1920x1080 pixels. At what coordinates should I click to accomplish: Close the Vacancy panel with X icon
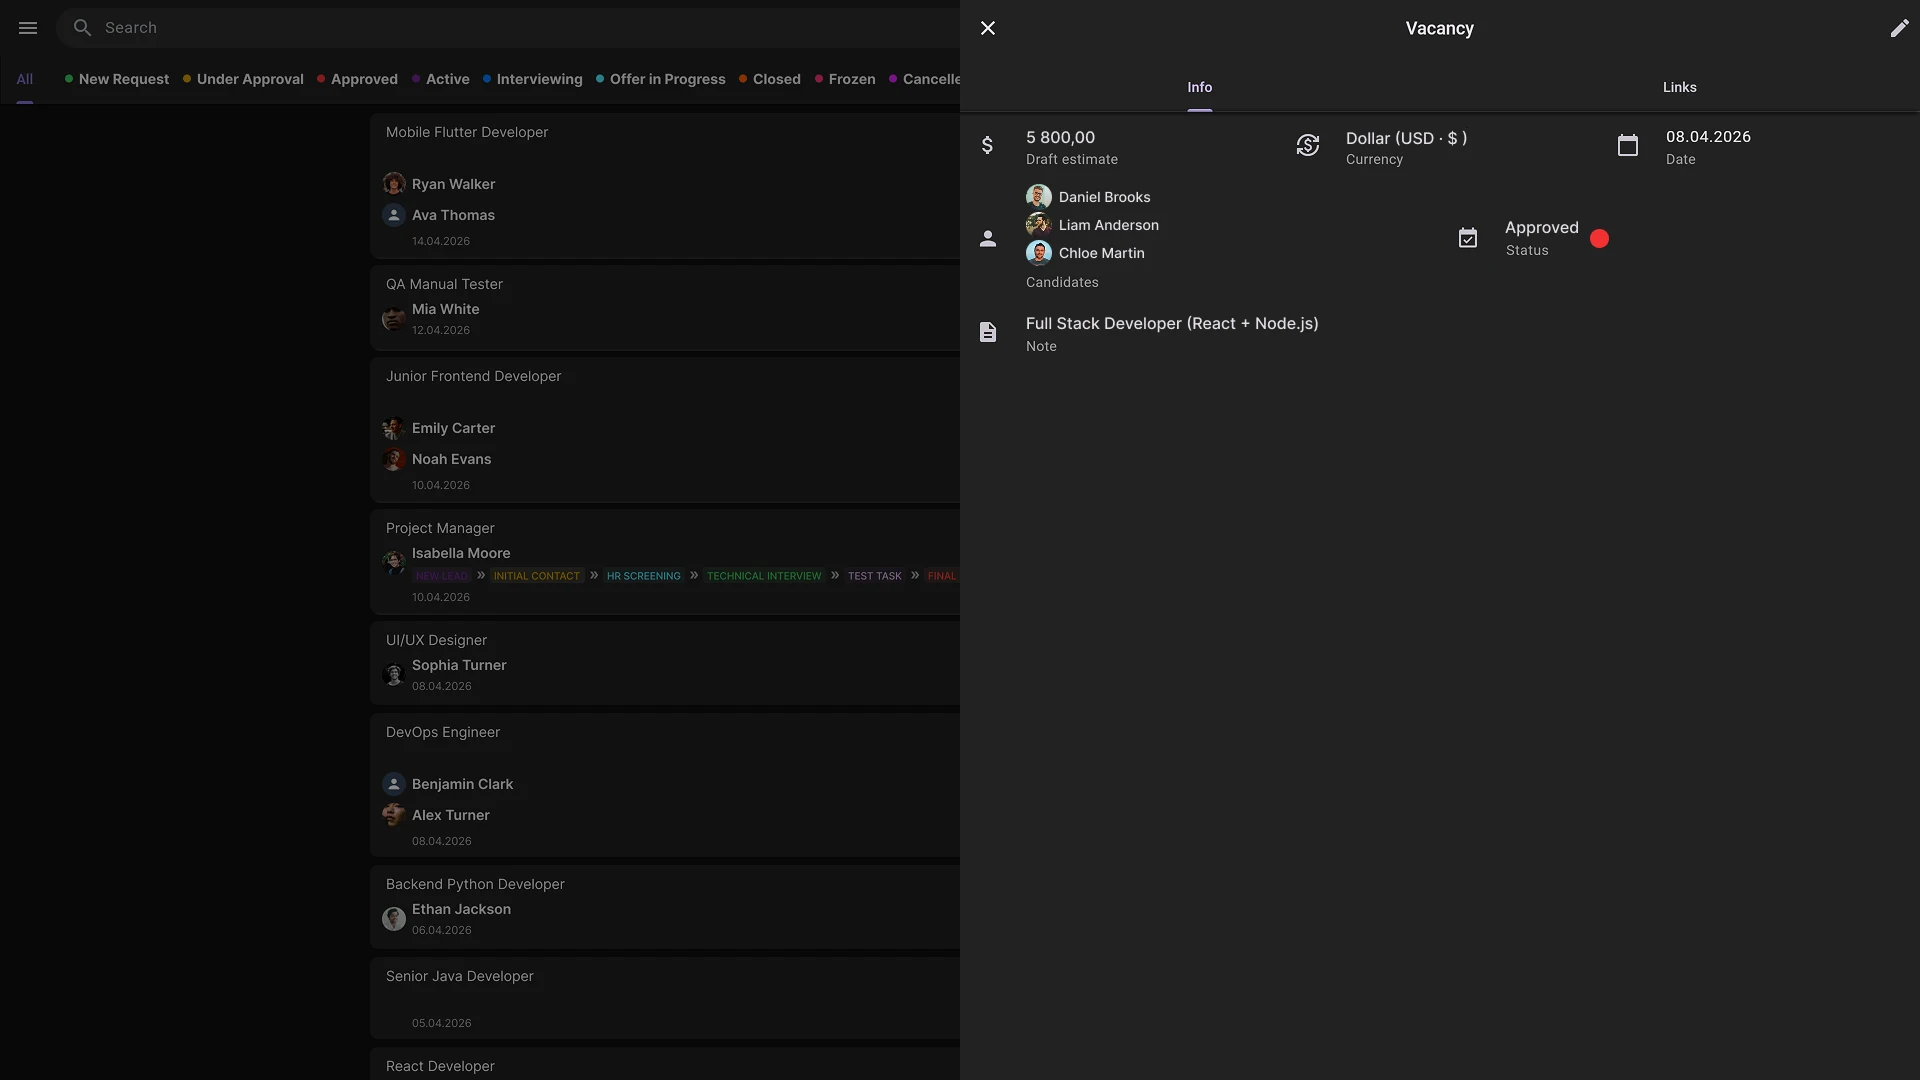point(988,28)
